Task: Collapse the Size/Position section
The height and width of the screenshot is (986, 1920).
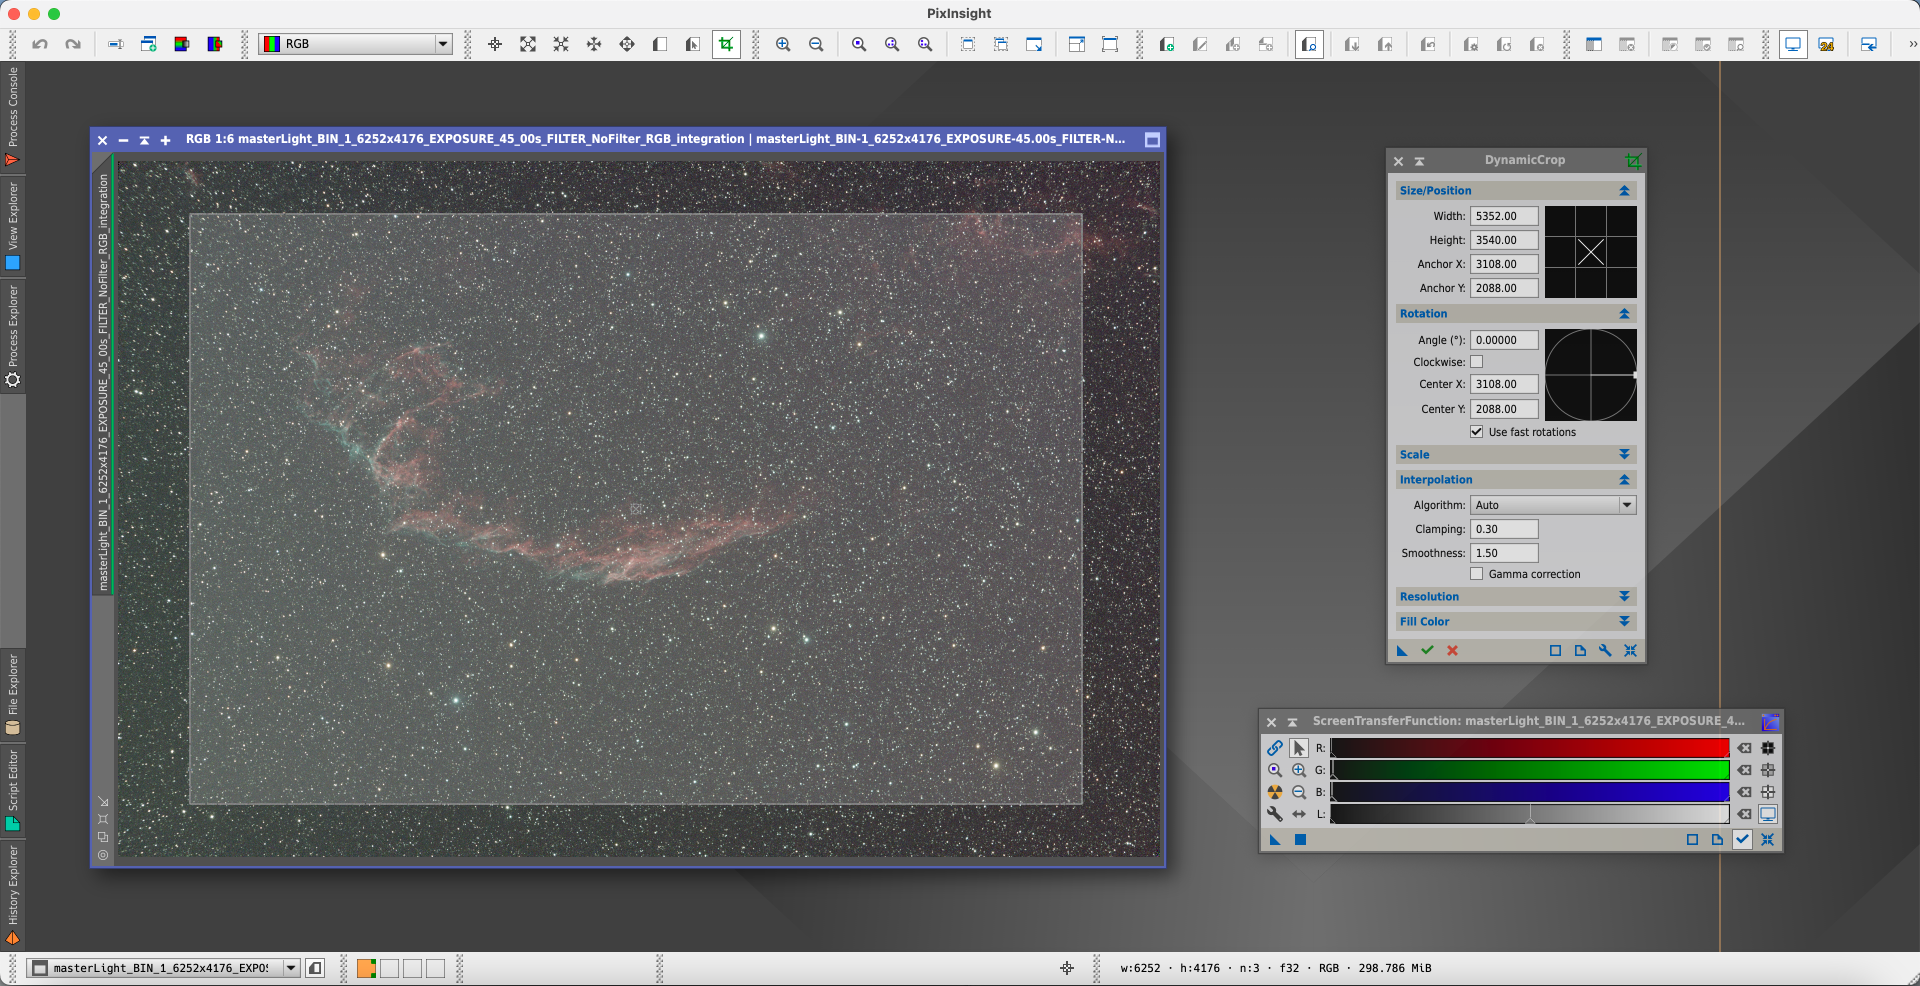Action: pos(1624,191)
